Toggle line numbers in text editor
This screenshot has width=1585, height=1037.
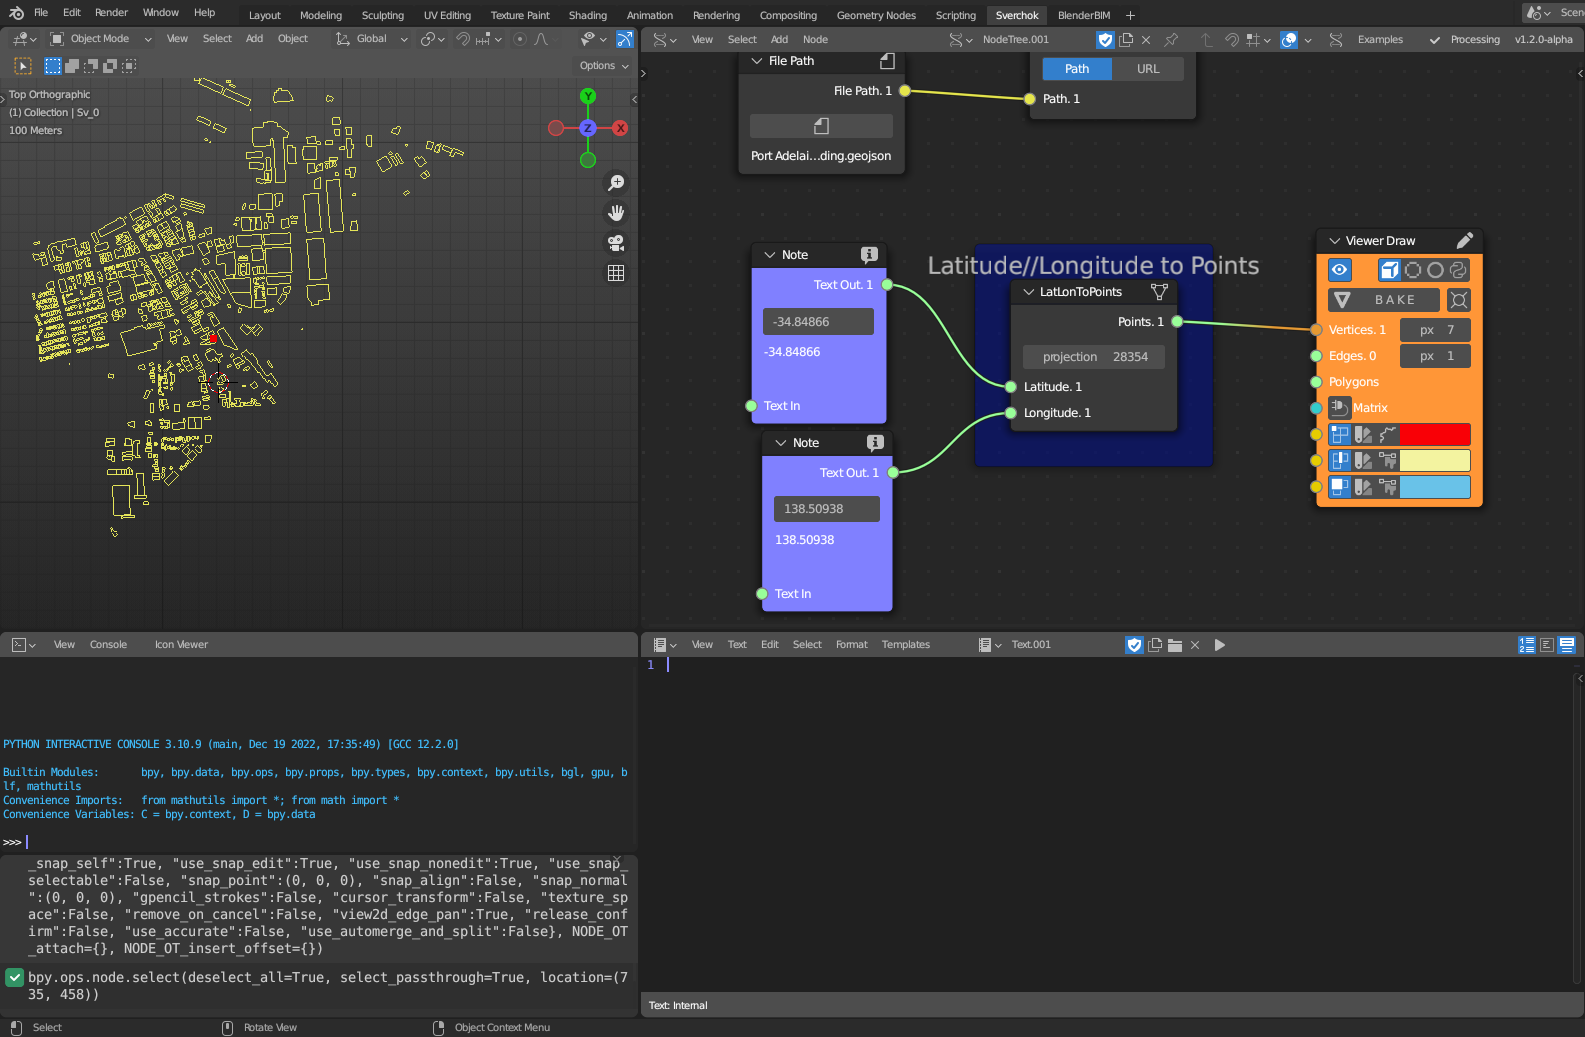pyautogui.click(x=1527, y=645)
